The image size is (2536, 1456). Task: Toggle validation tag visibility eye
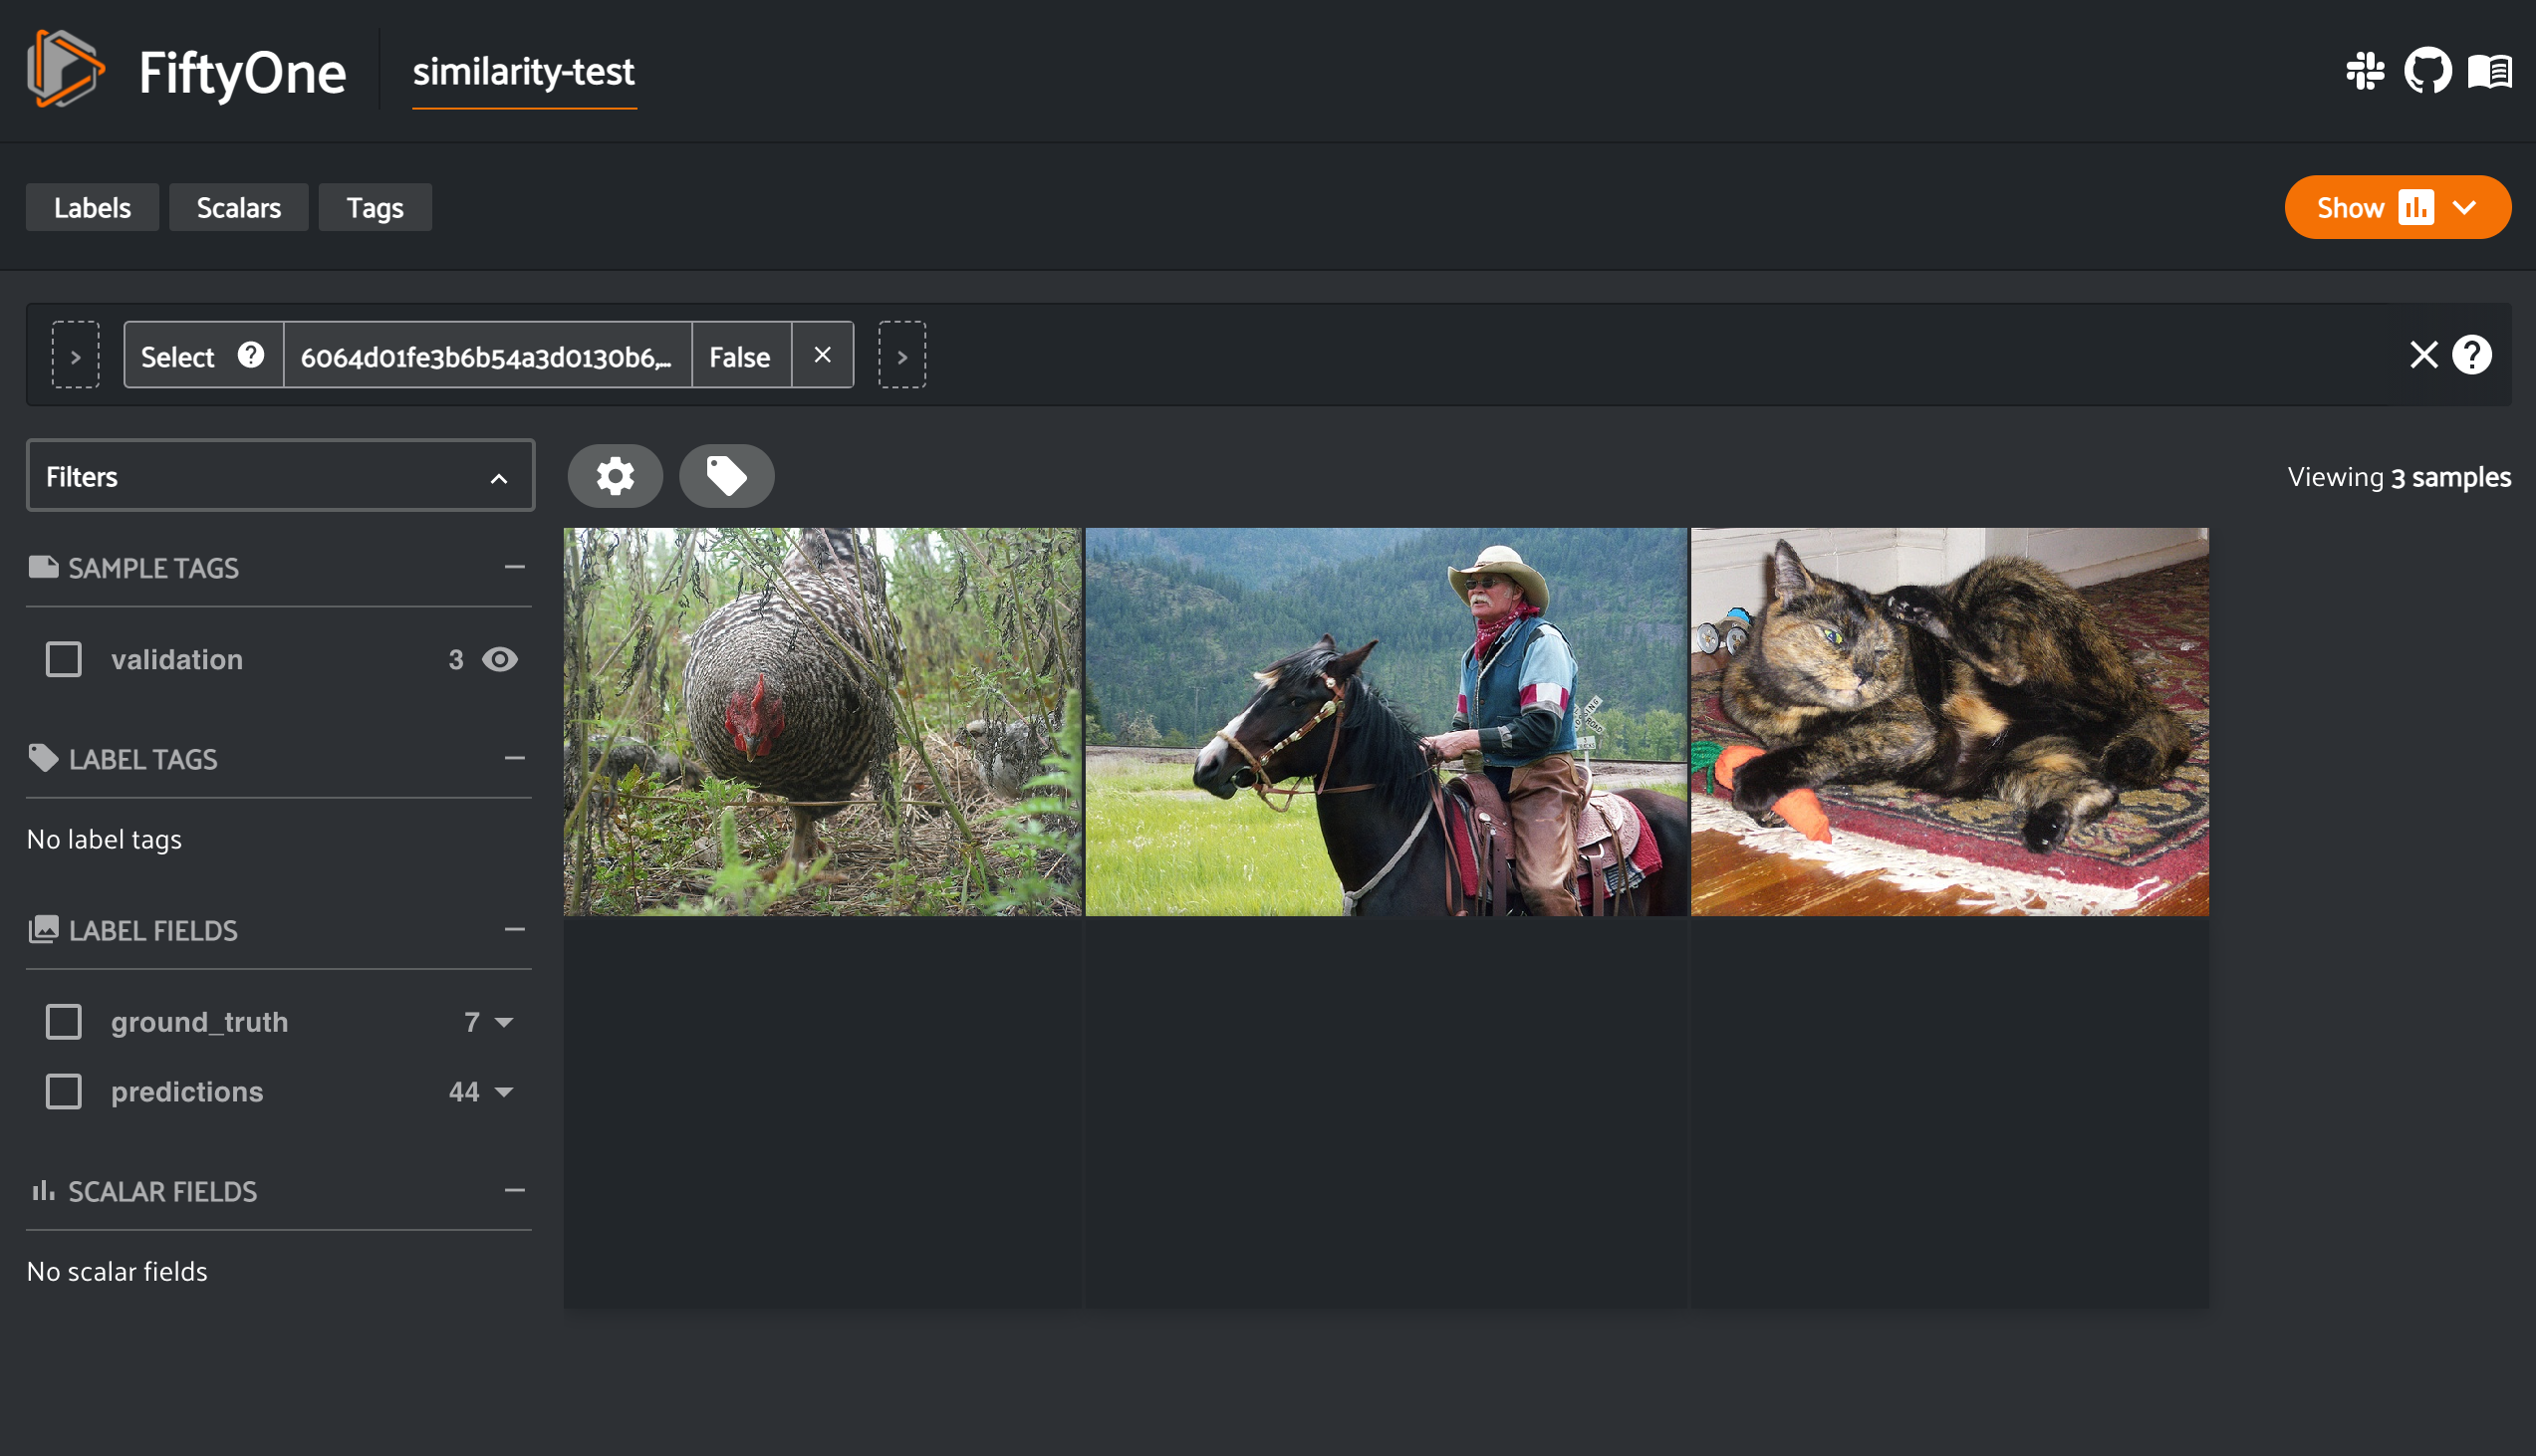pyautogui.click(x=500, y=659)
